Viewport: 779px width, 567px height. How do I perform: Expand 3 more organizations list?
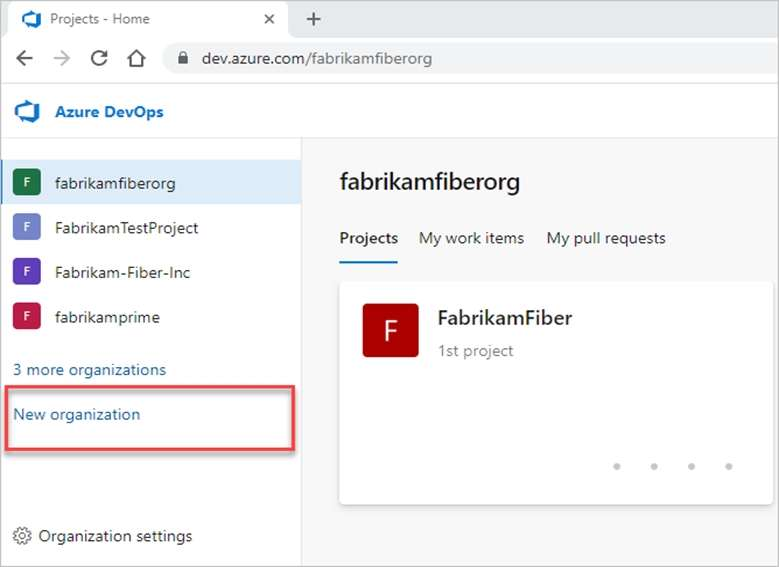tap(89, 370)
